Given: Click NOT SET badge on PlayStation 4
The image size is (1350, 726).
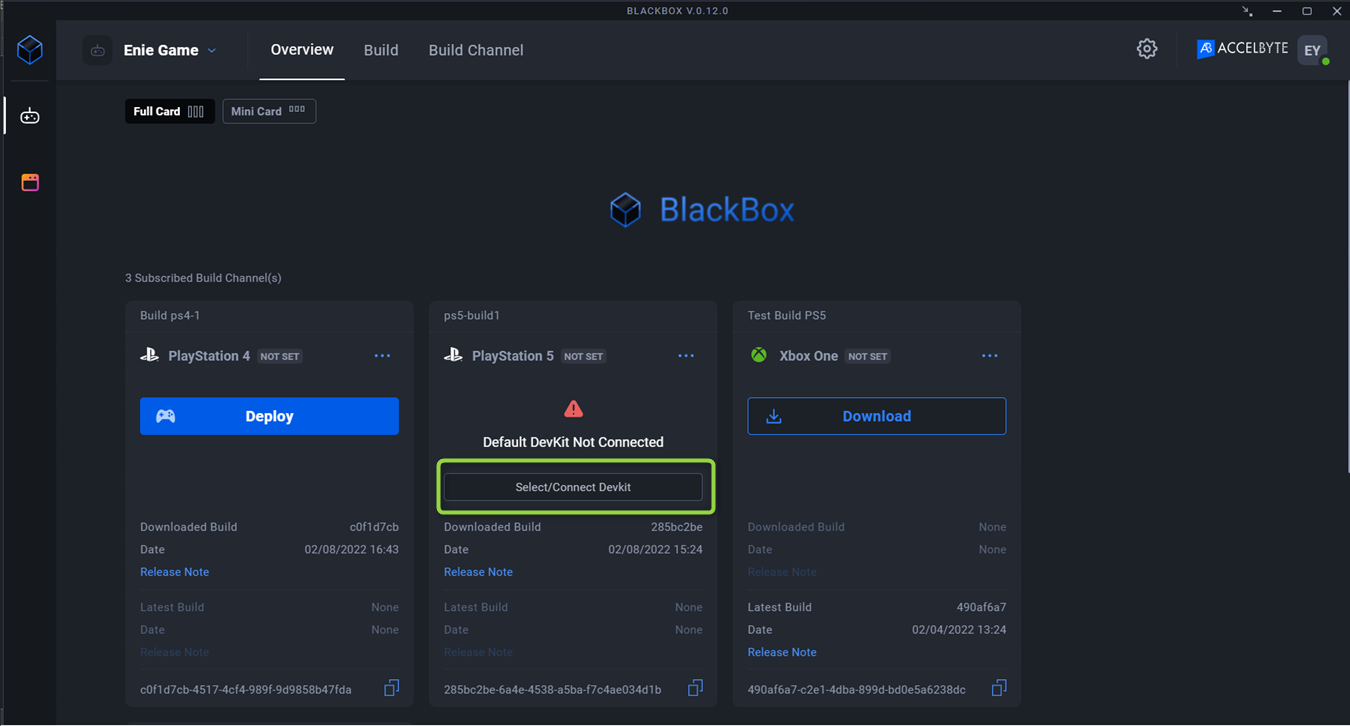Looking at the screenshot, I should click(280, 356).
